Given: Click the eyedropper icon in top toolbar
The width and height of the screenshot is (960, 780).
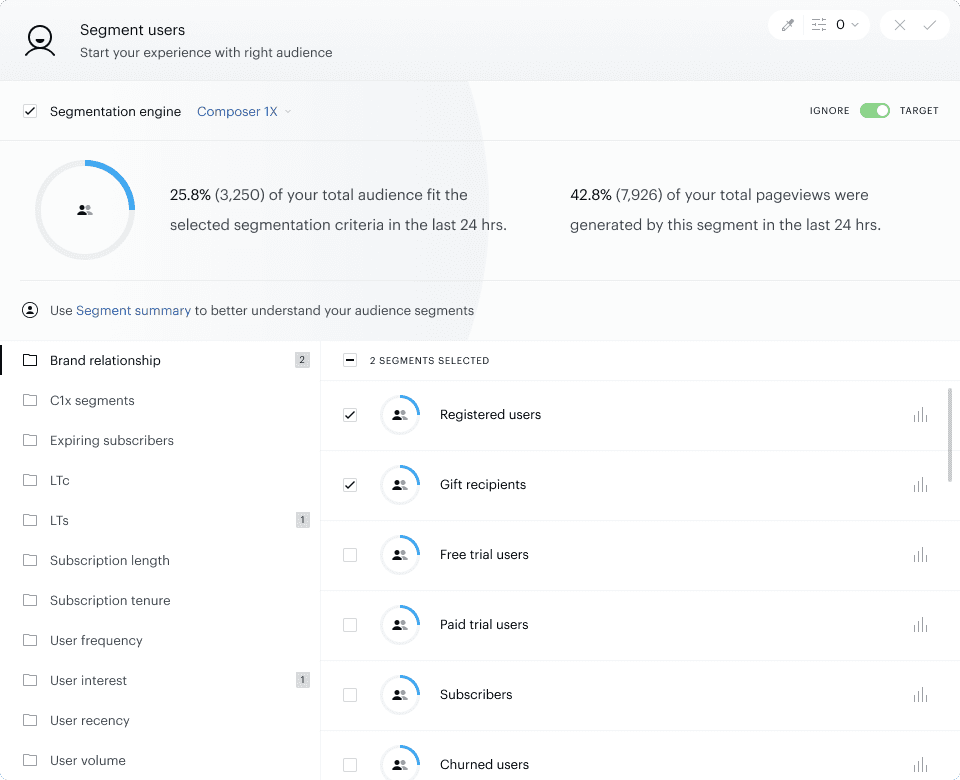Looking at the screenshot, I should coord(788,25).
